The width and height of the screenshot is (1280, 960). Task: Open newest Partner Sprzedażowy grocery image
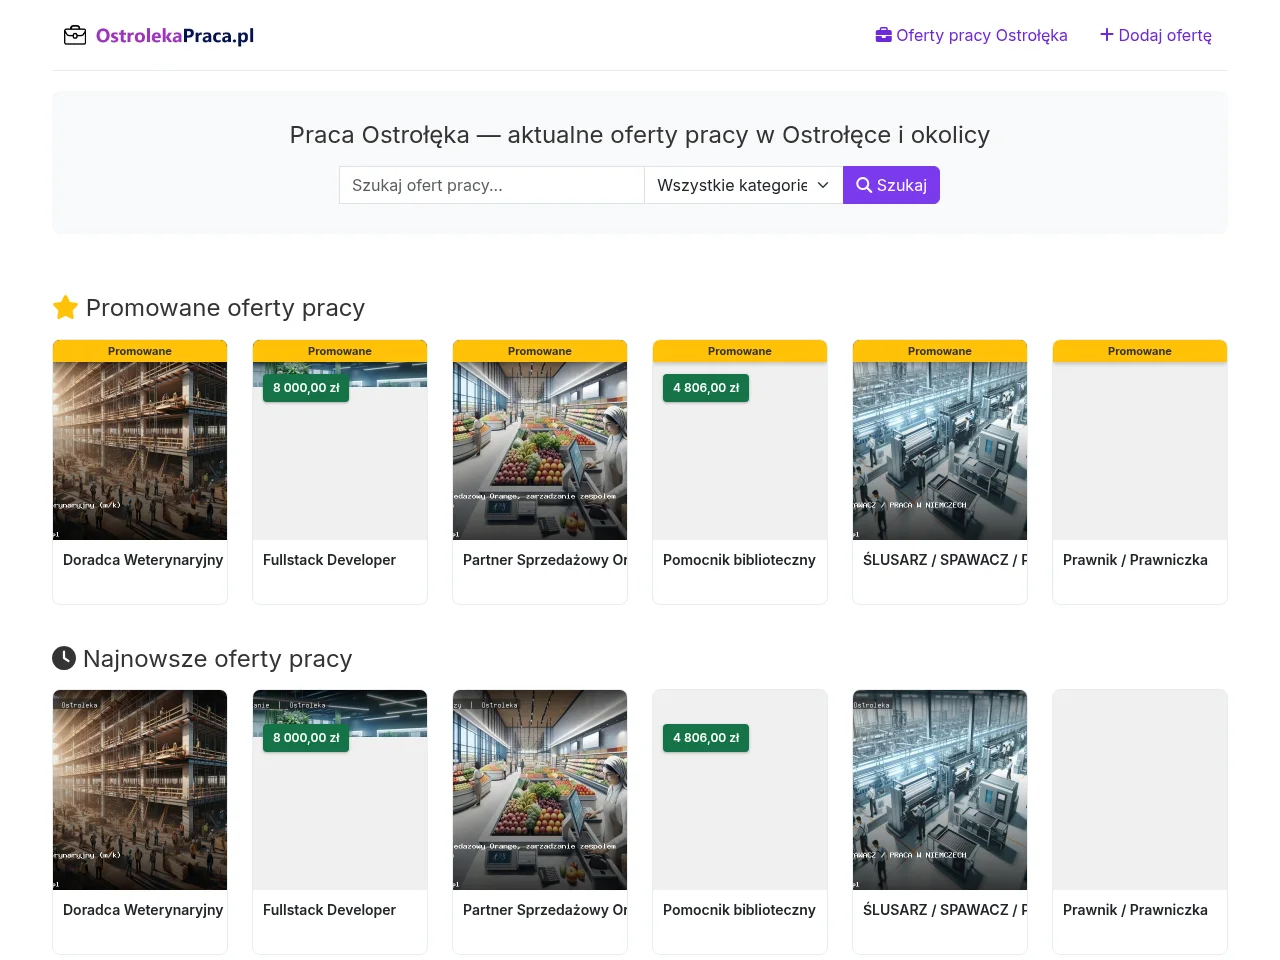tap(540, 790)
